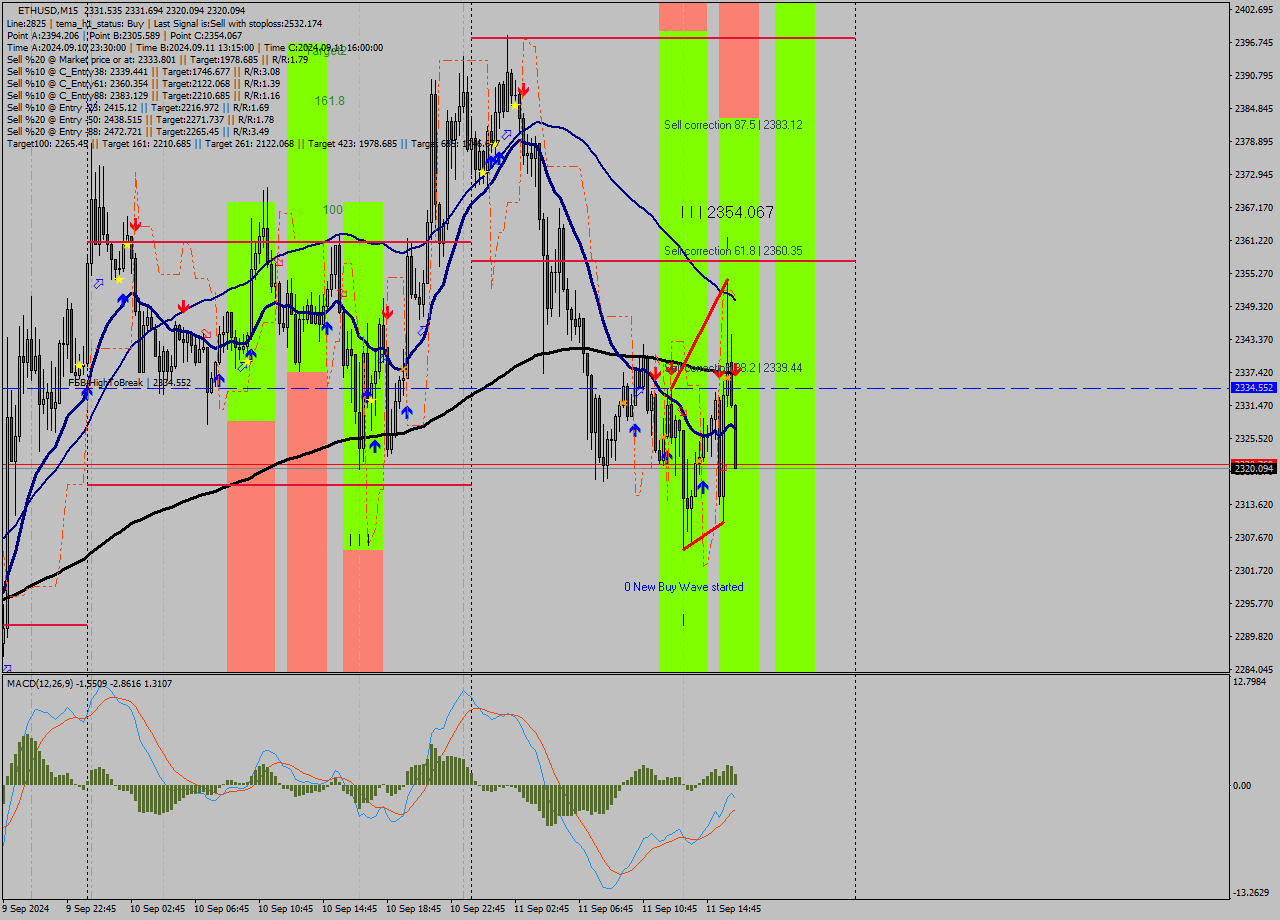Click the '10 Sep 02:45' time axis label
Image resolution: width=1280 pixels, height=920 pixels.
tap(158, 909)
